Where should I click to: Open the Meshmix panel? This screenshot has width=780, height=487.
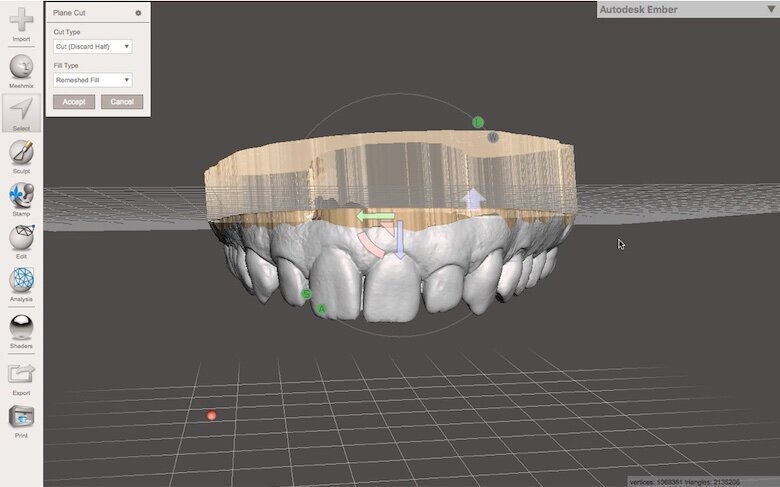(x=21, y=71)
